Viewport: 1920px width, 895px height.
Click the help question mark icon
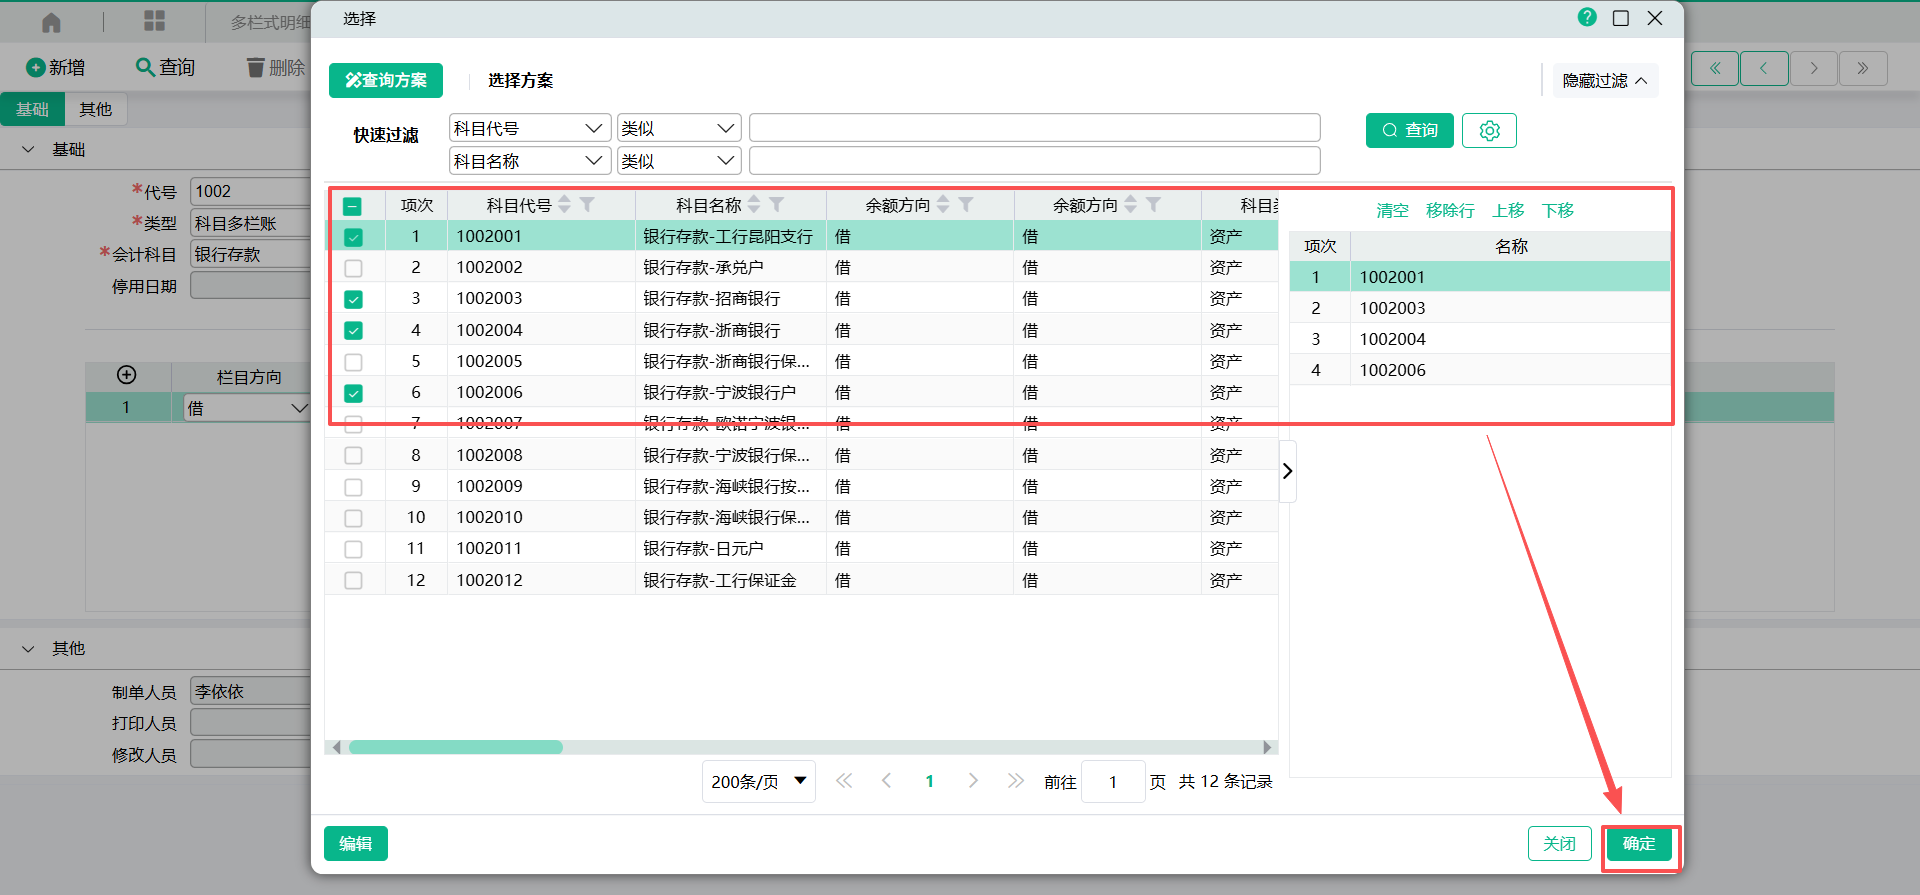tap(1587, 18)
